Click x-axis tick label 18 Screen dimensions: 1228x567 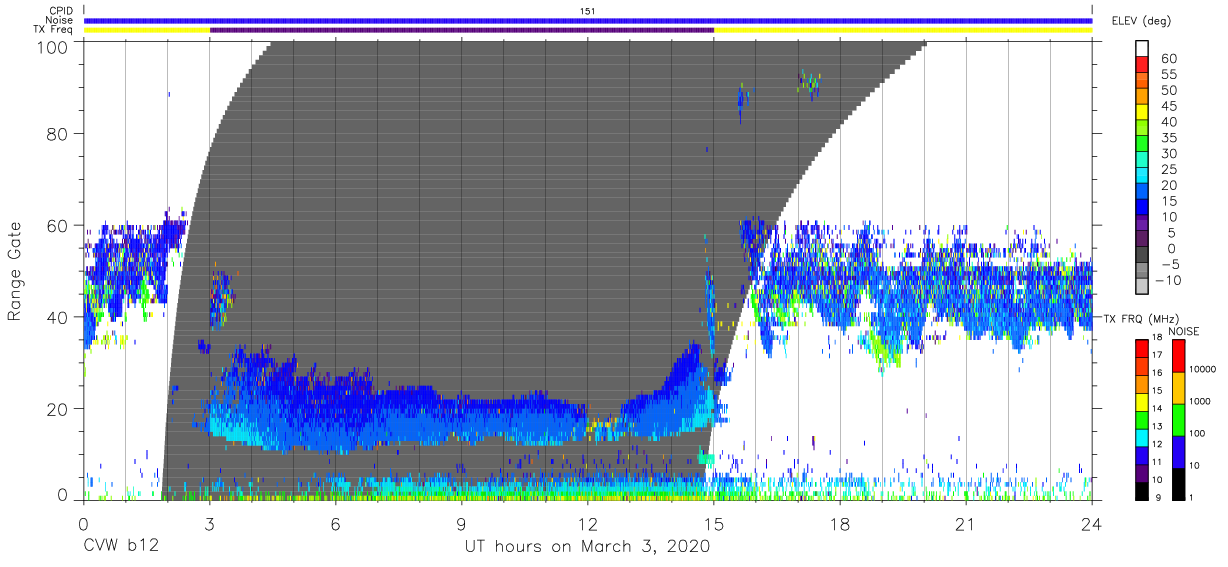[839, 525]
